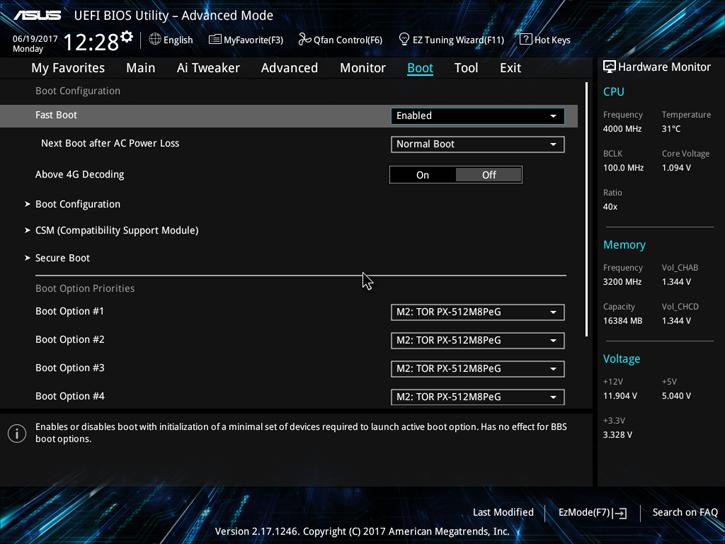Screen dimensions: 725x544
Task: Click the globe language icon
Action: [x=155, y=39]
